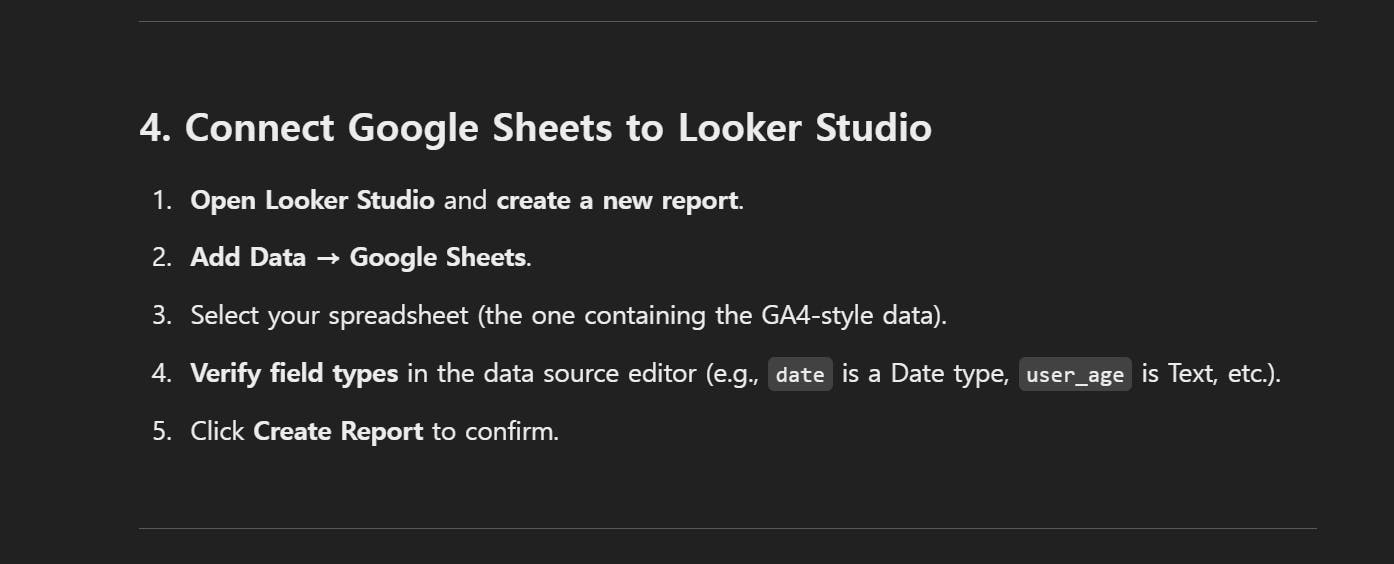Click the "is Text, etc." text

[1209, 373]
